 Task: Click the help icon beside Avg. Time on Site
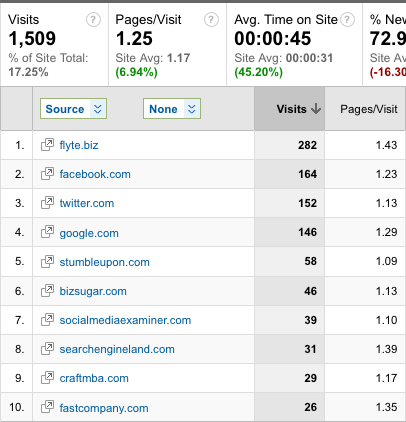pos(348,20)
